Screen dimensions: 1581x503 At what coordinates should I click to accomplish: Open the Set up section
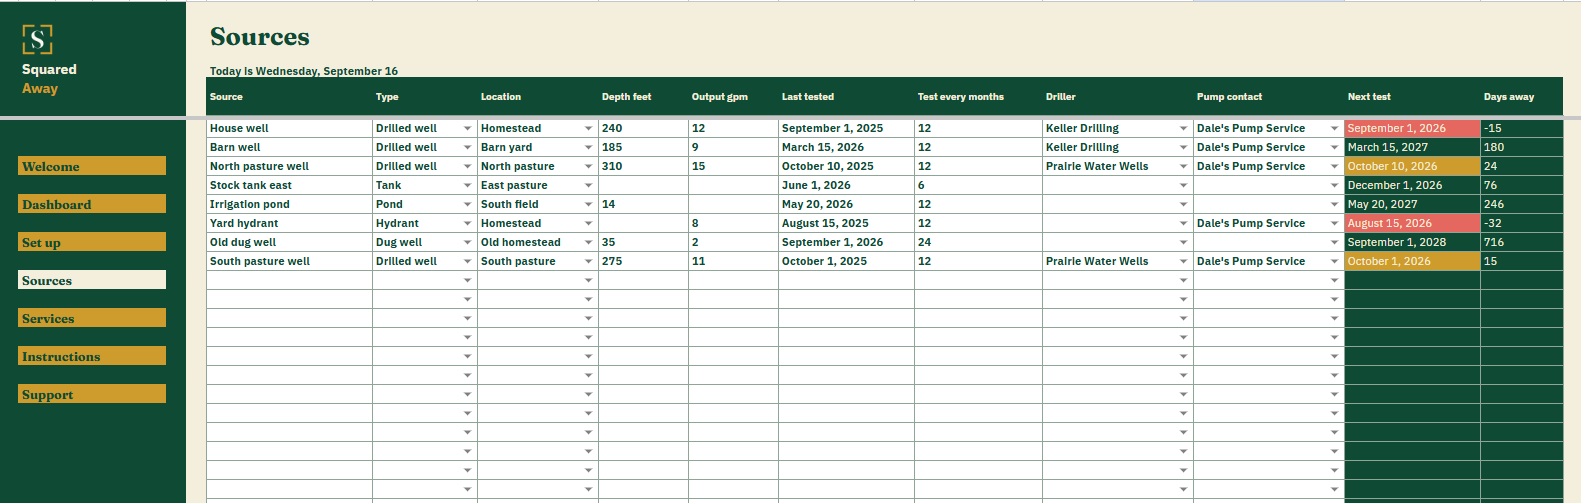click(92, 242)
